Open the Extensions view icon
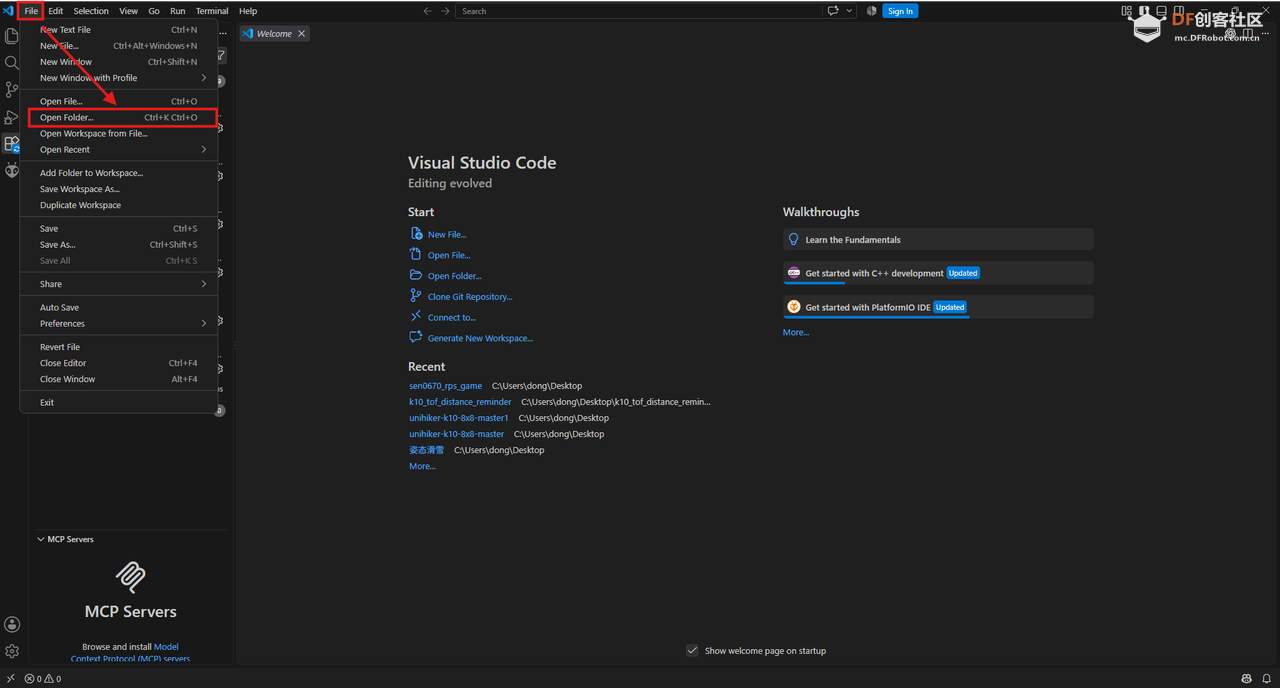The width and height of the screenshot is (1280, 688). 12,144
